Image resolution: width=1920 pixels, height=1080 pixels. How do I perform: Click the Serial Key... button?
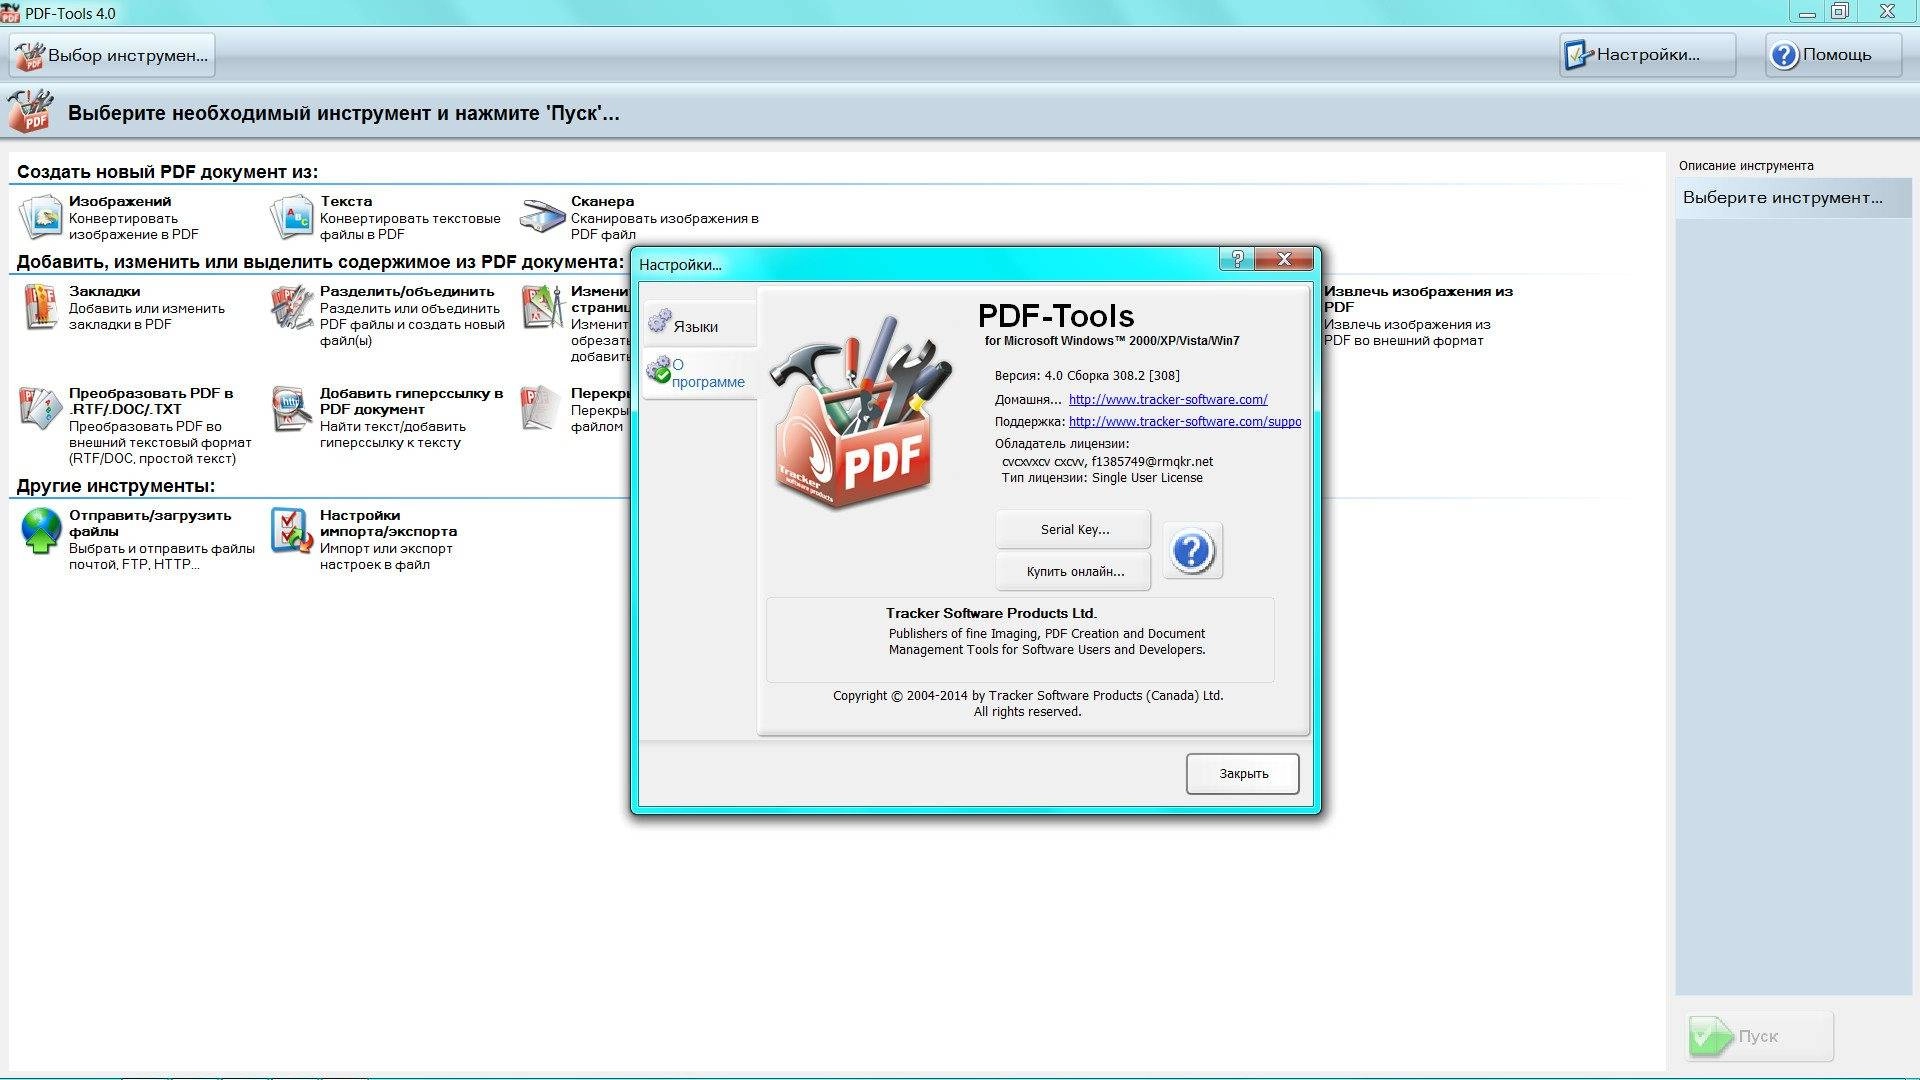coord(1073,529)
